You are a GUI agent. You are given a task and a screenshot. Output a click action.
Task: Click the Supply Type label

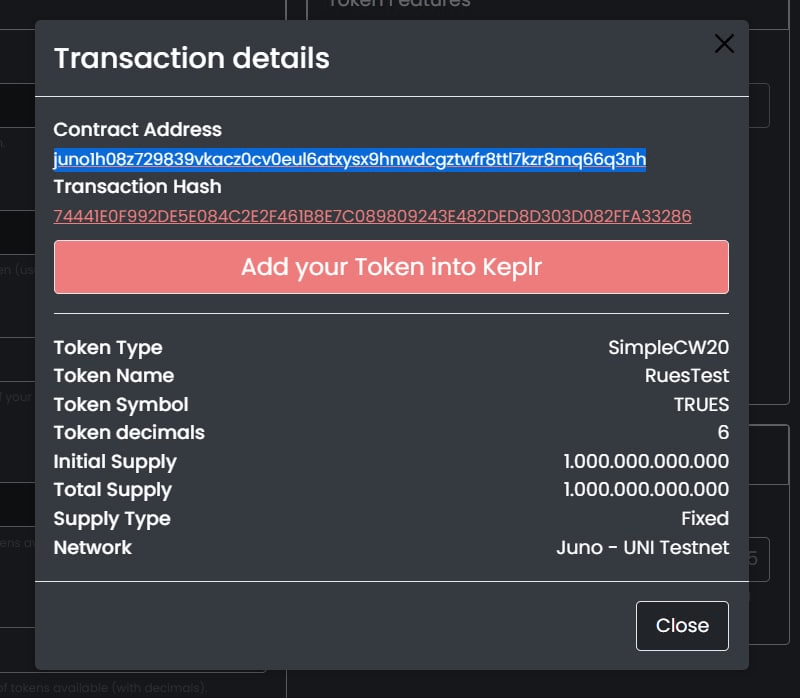point(112,518)
